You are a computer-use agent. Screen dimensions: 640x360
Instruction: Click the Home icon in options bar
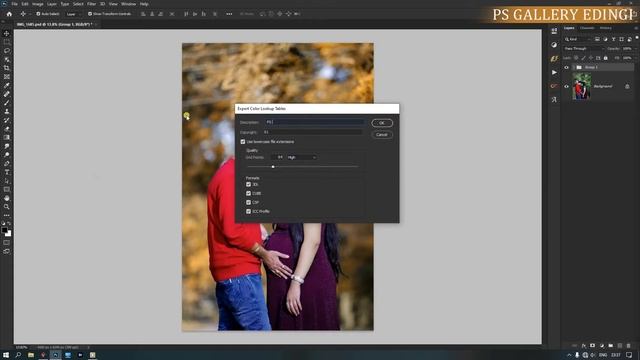coord(9,14)
